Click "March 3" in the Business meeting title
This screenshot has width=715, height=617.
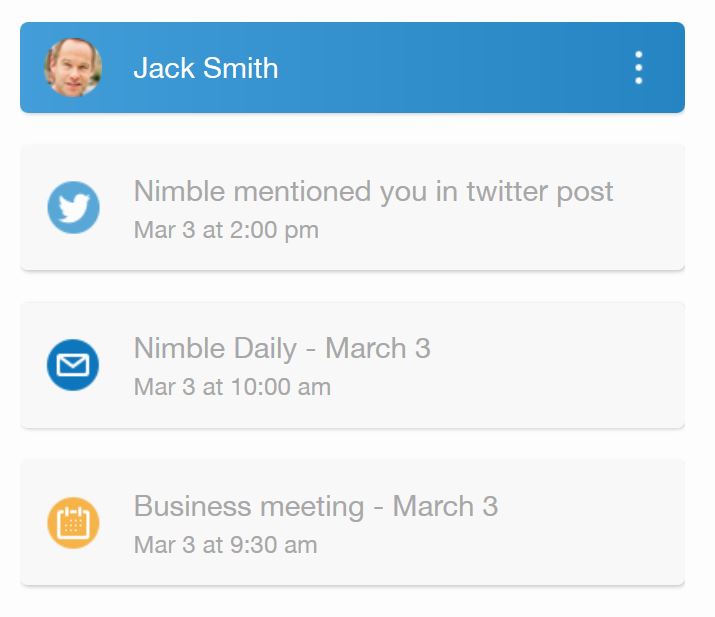click(x=445, y=507)
